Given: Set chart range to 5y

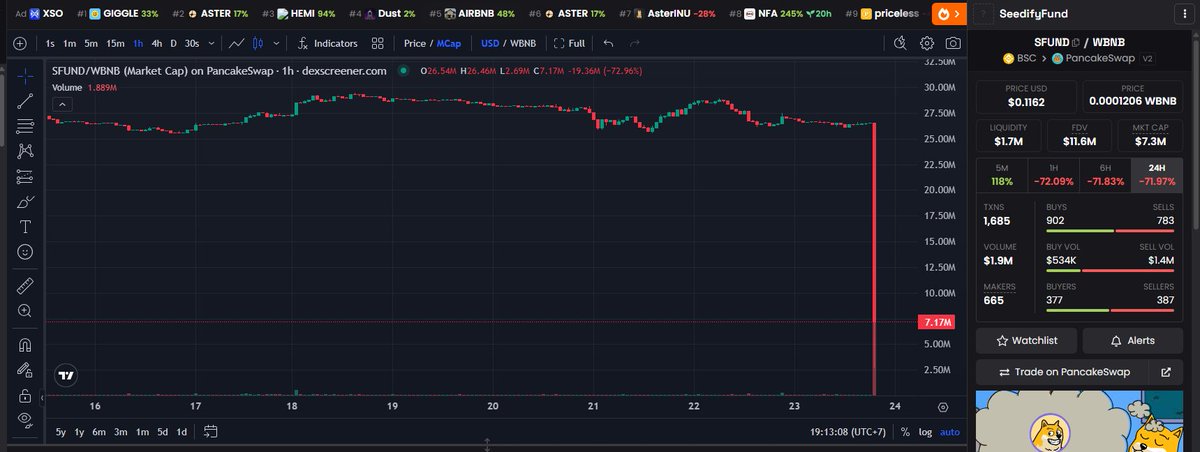Looking at the screenshot, I should coord(60,432).
